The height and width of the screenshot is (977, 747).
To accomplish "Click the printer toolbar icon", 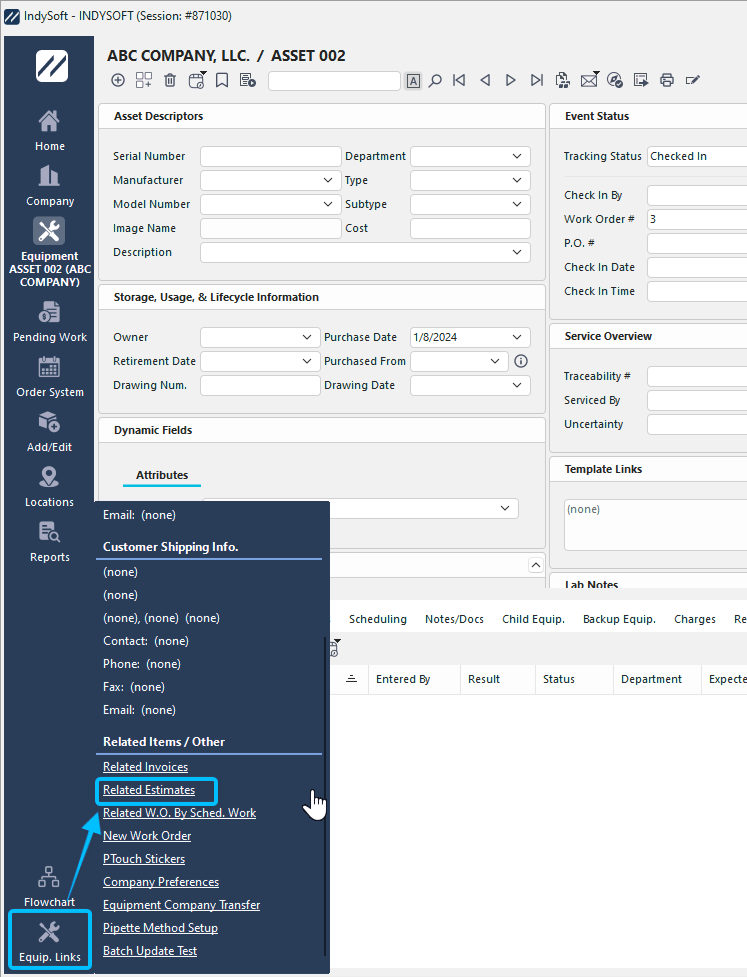I will coord(667,80).
